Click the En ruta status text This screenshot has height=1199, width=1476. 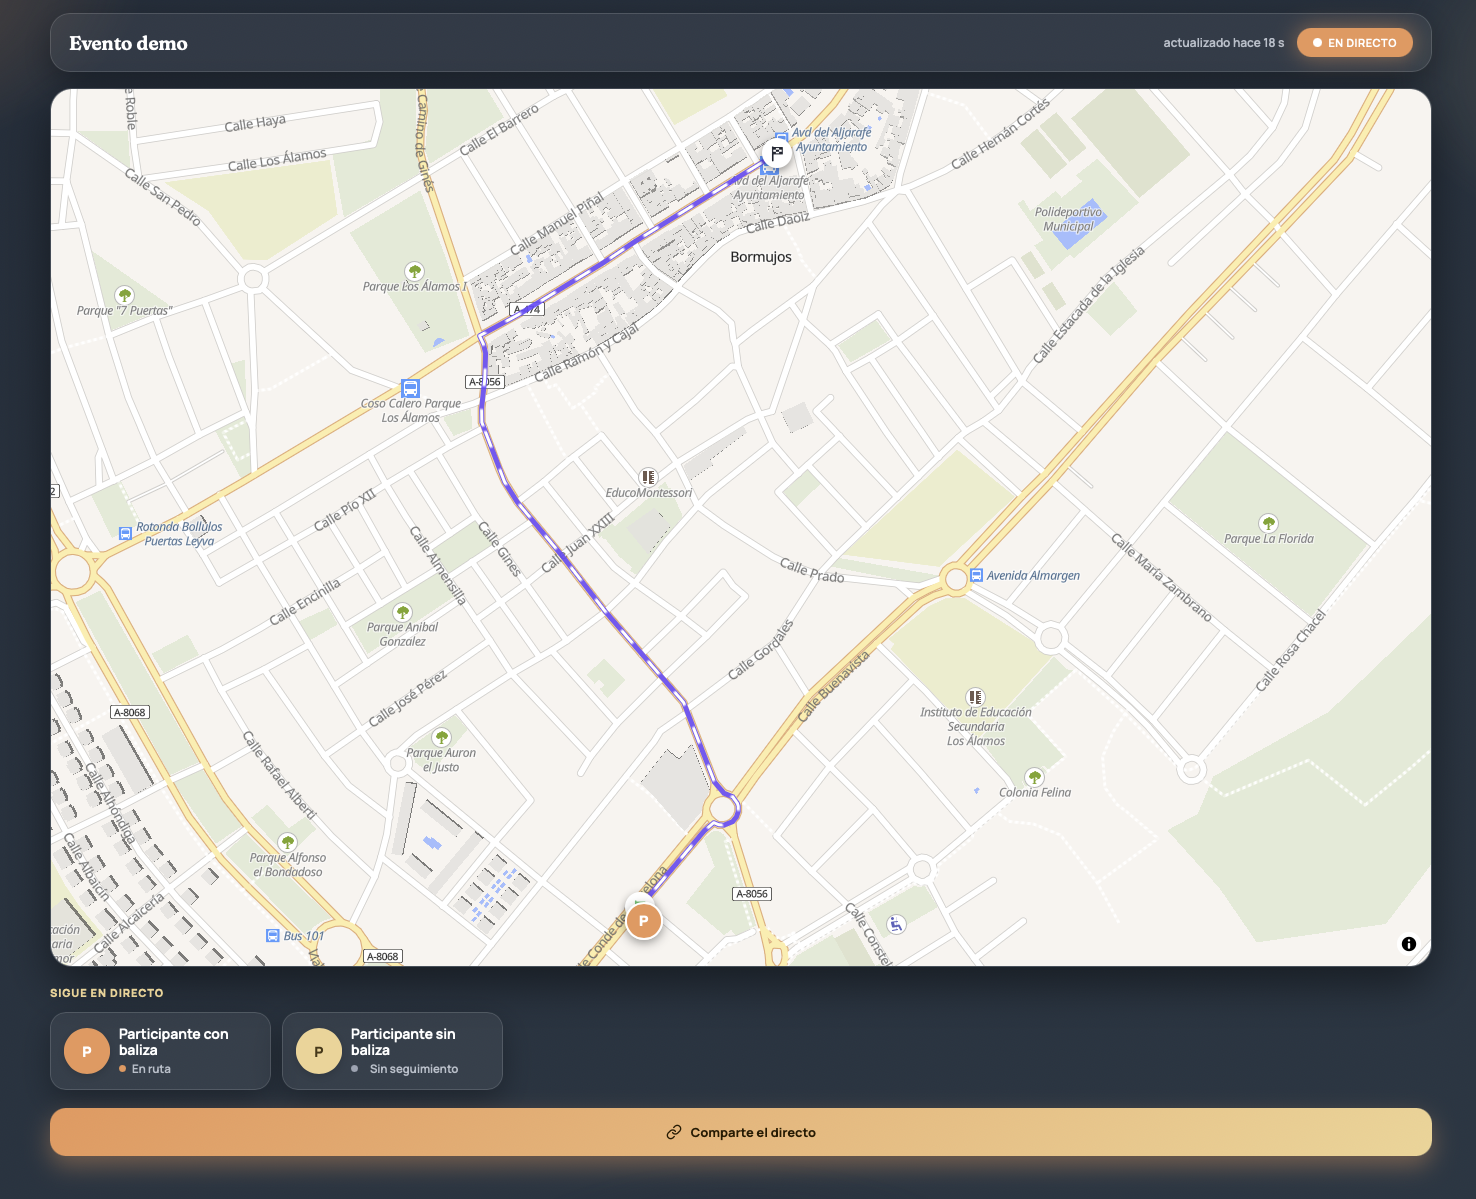click(x=151, y=1069)
